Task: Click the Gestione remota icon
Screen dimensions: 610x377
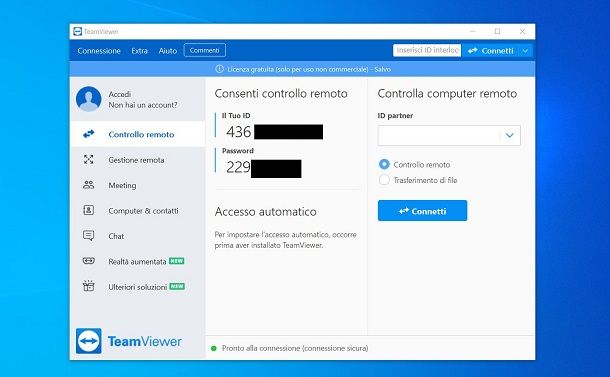Action: [x=89, y=160]
